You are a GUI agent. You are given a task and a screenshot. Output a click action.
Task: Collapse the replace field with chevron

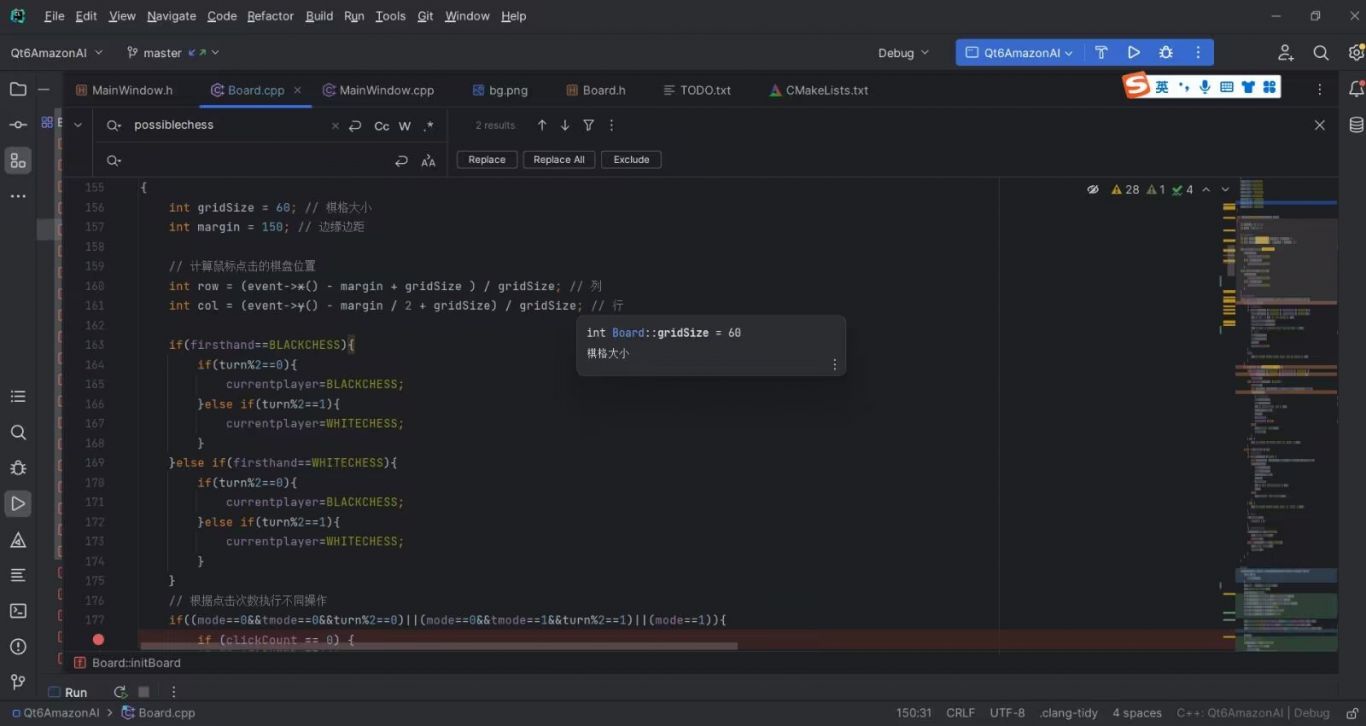point(77,125)
